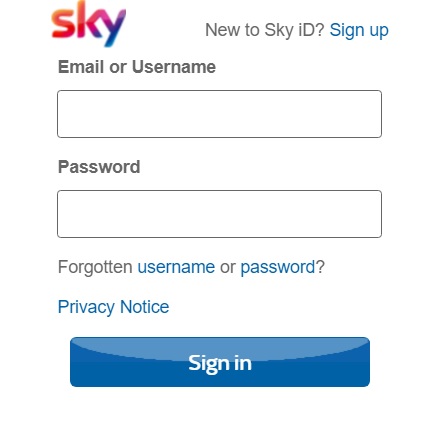The height and width of the screenshot is (428, 435).
Task: Place cursor in the second text box
Action: click(219, 214)
